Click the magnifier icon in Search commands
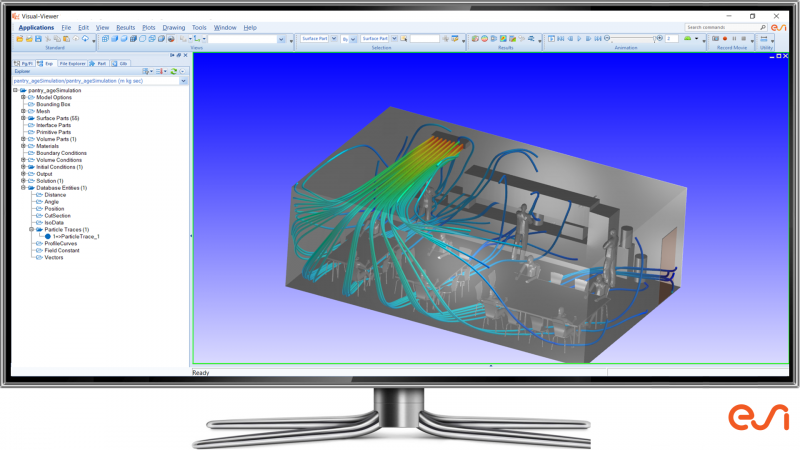The image size is (800, 450). point(763,28)
